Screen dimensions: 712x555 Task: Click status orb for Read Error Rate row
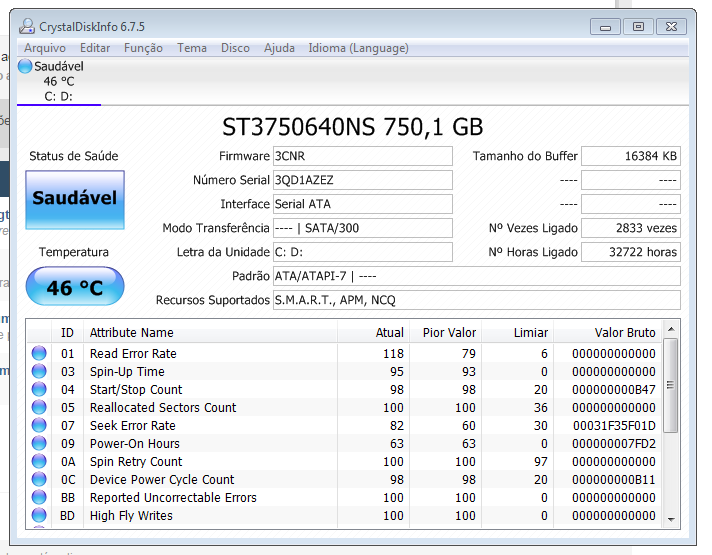(39, 353)
